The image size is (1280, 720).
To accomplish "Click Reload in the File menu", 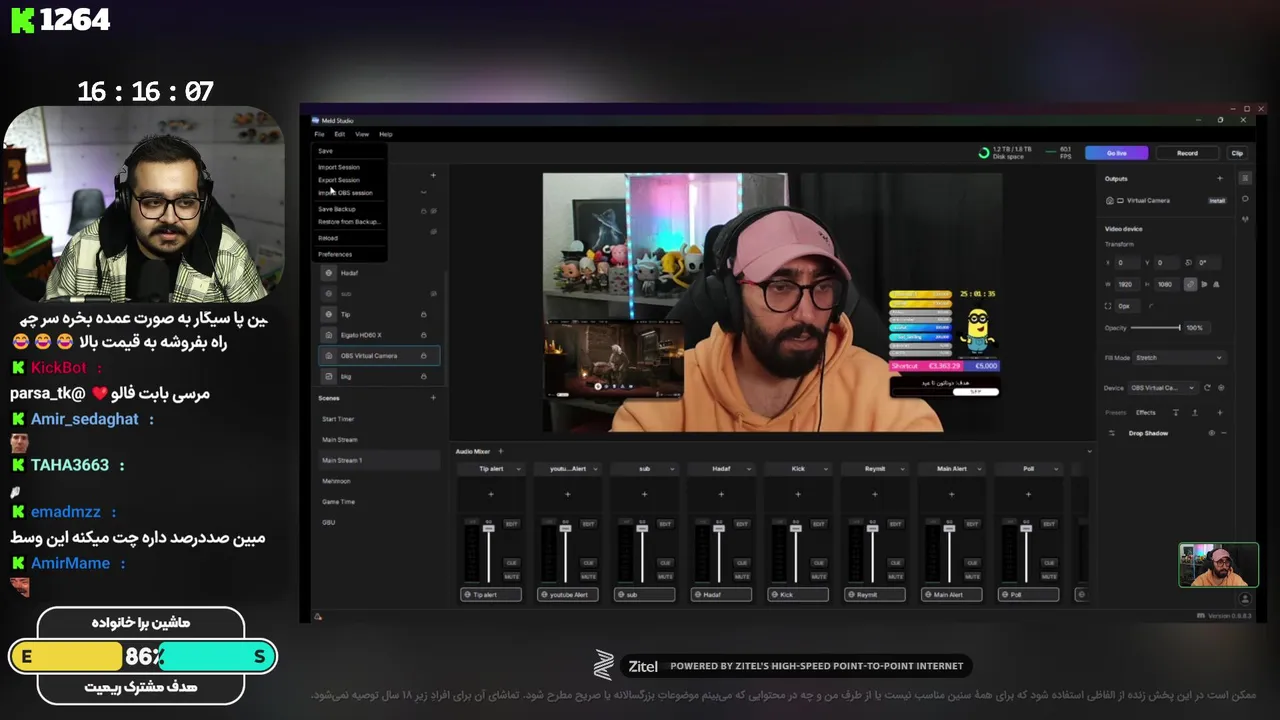I will pyautogui.click(x=328, y=238).
